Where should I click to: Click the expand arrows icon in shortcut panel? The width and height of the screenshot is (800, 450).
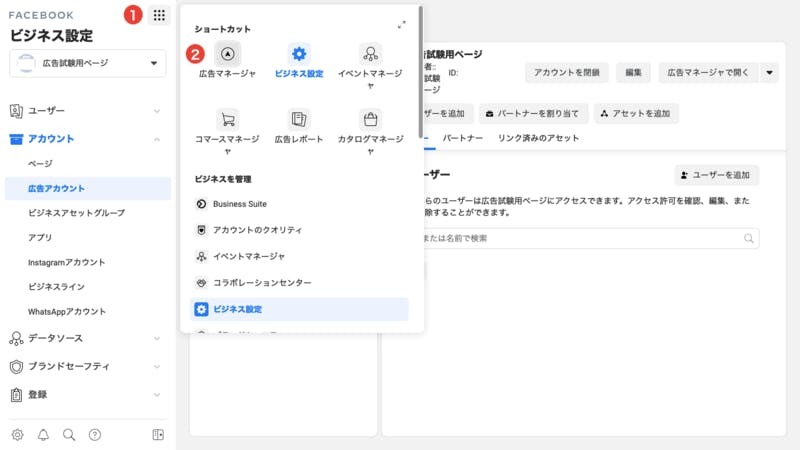402,24
